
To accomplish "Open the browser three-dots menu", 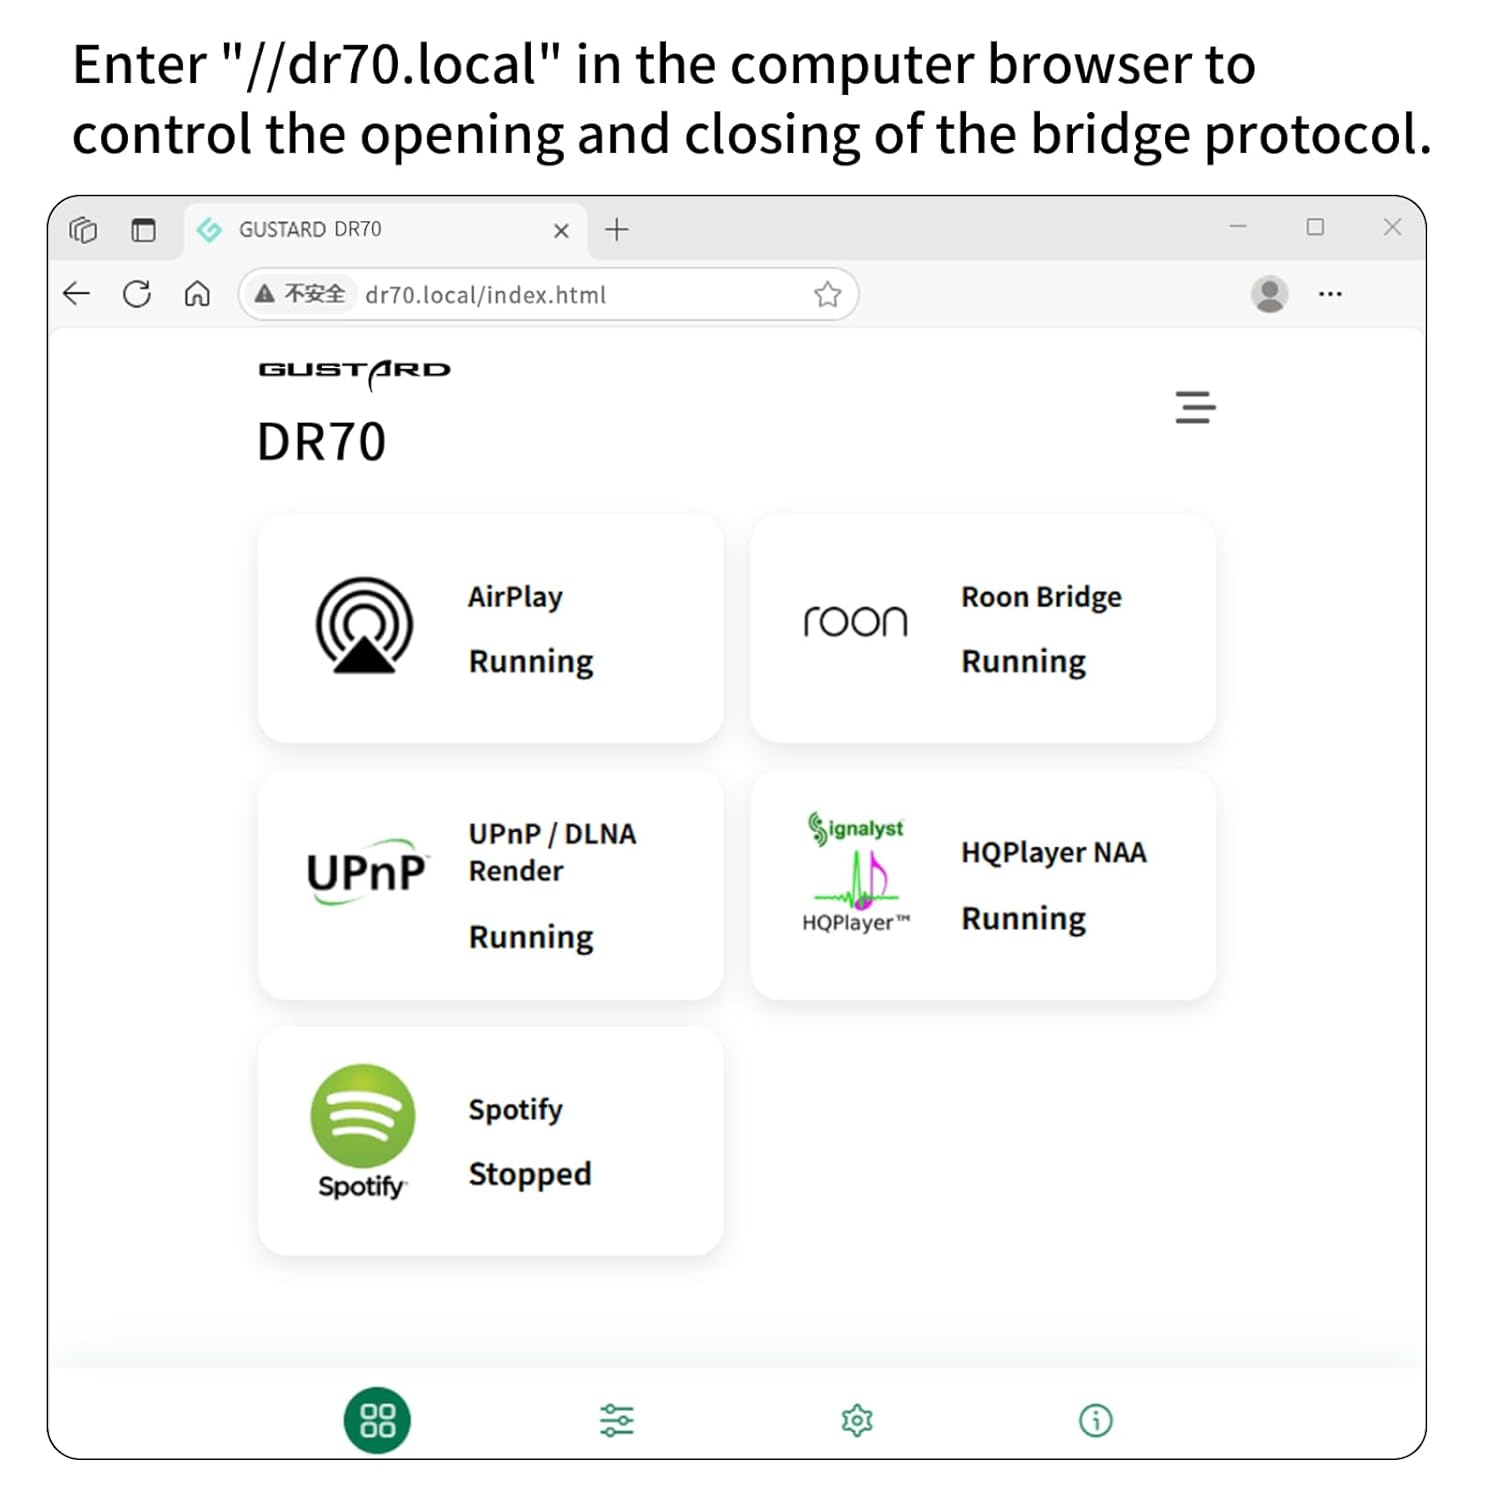I will coord(1330,294).
